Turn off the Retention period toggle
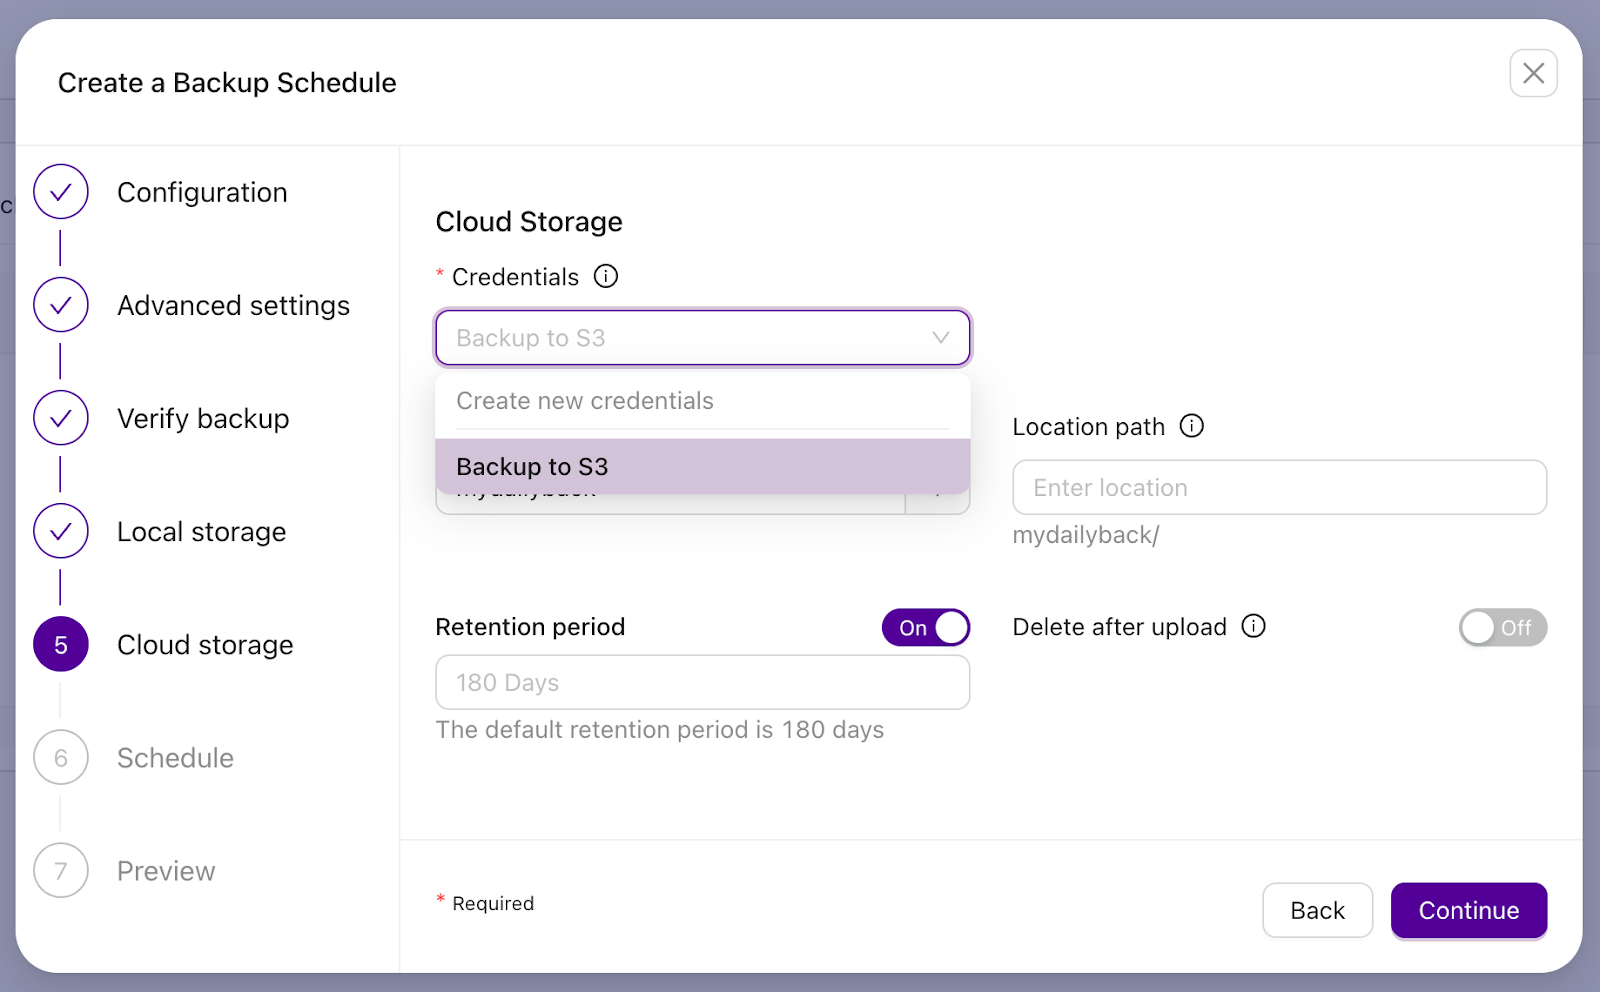 (x=926, y=628)
